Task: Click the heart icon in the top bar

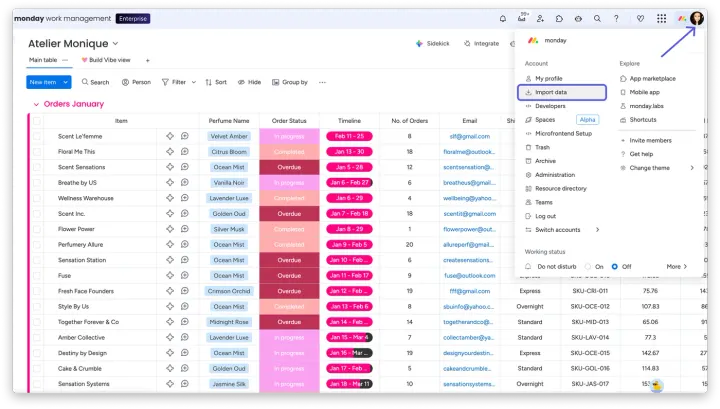Action: [x=640, y=19]
